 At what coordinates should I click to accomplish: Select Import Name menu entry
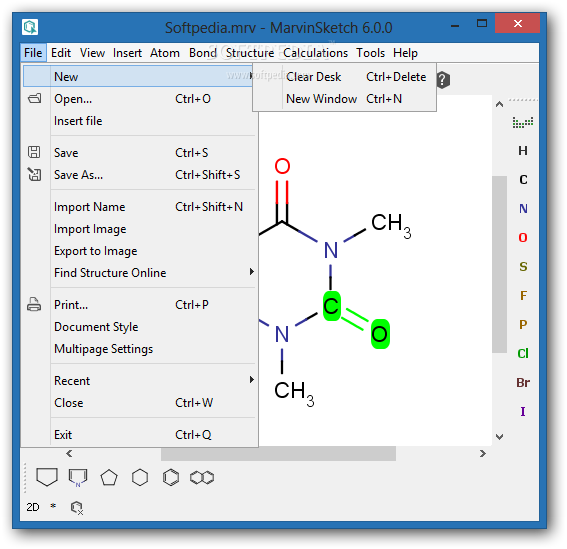(x=139, y=207)
